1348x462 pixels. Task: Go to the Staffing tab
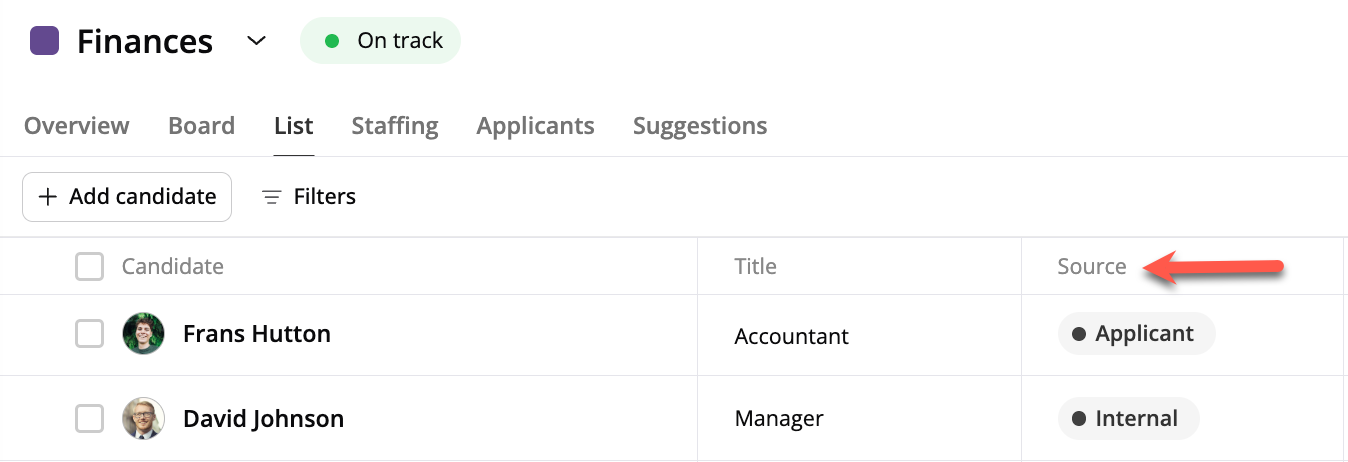395,126
